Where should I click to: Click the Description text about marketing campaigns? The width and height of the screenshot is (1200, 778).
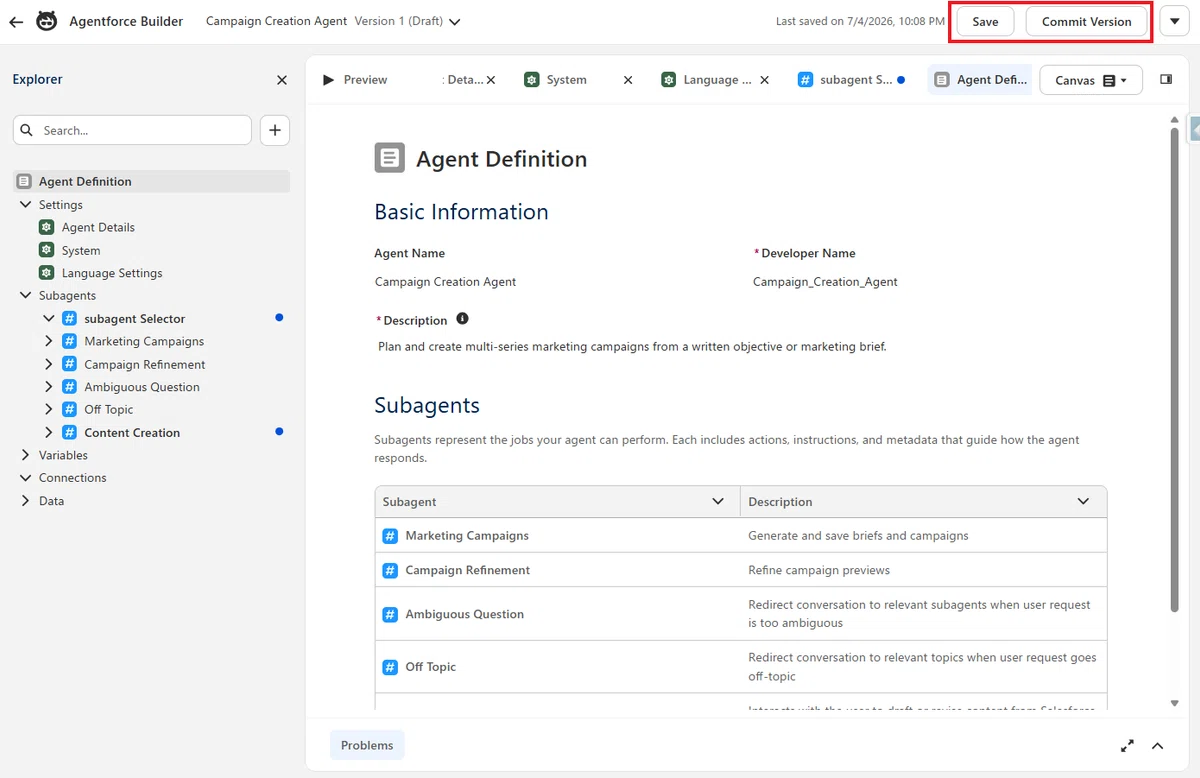tap(632, 347)
